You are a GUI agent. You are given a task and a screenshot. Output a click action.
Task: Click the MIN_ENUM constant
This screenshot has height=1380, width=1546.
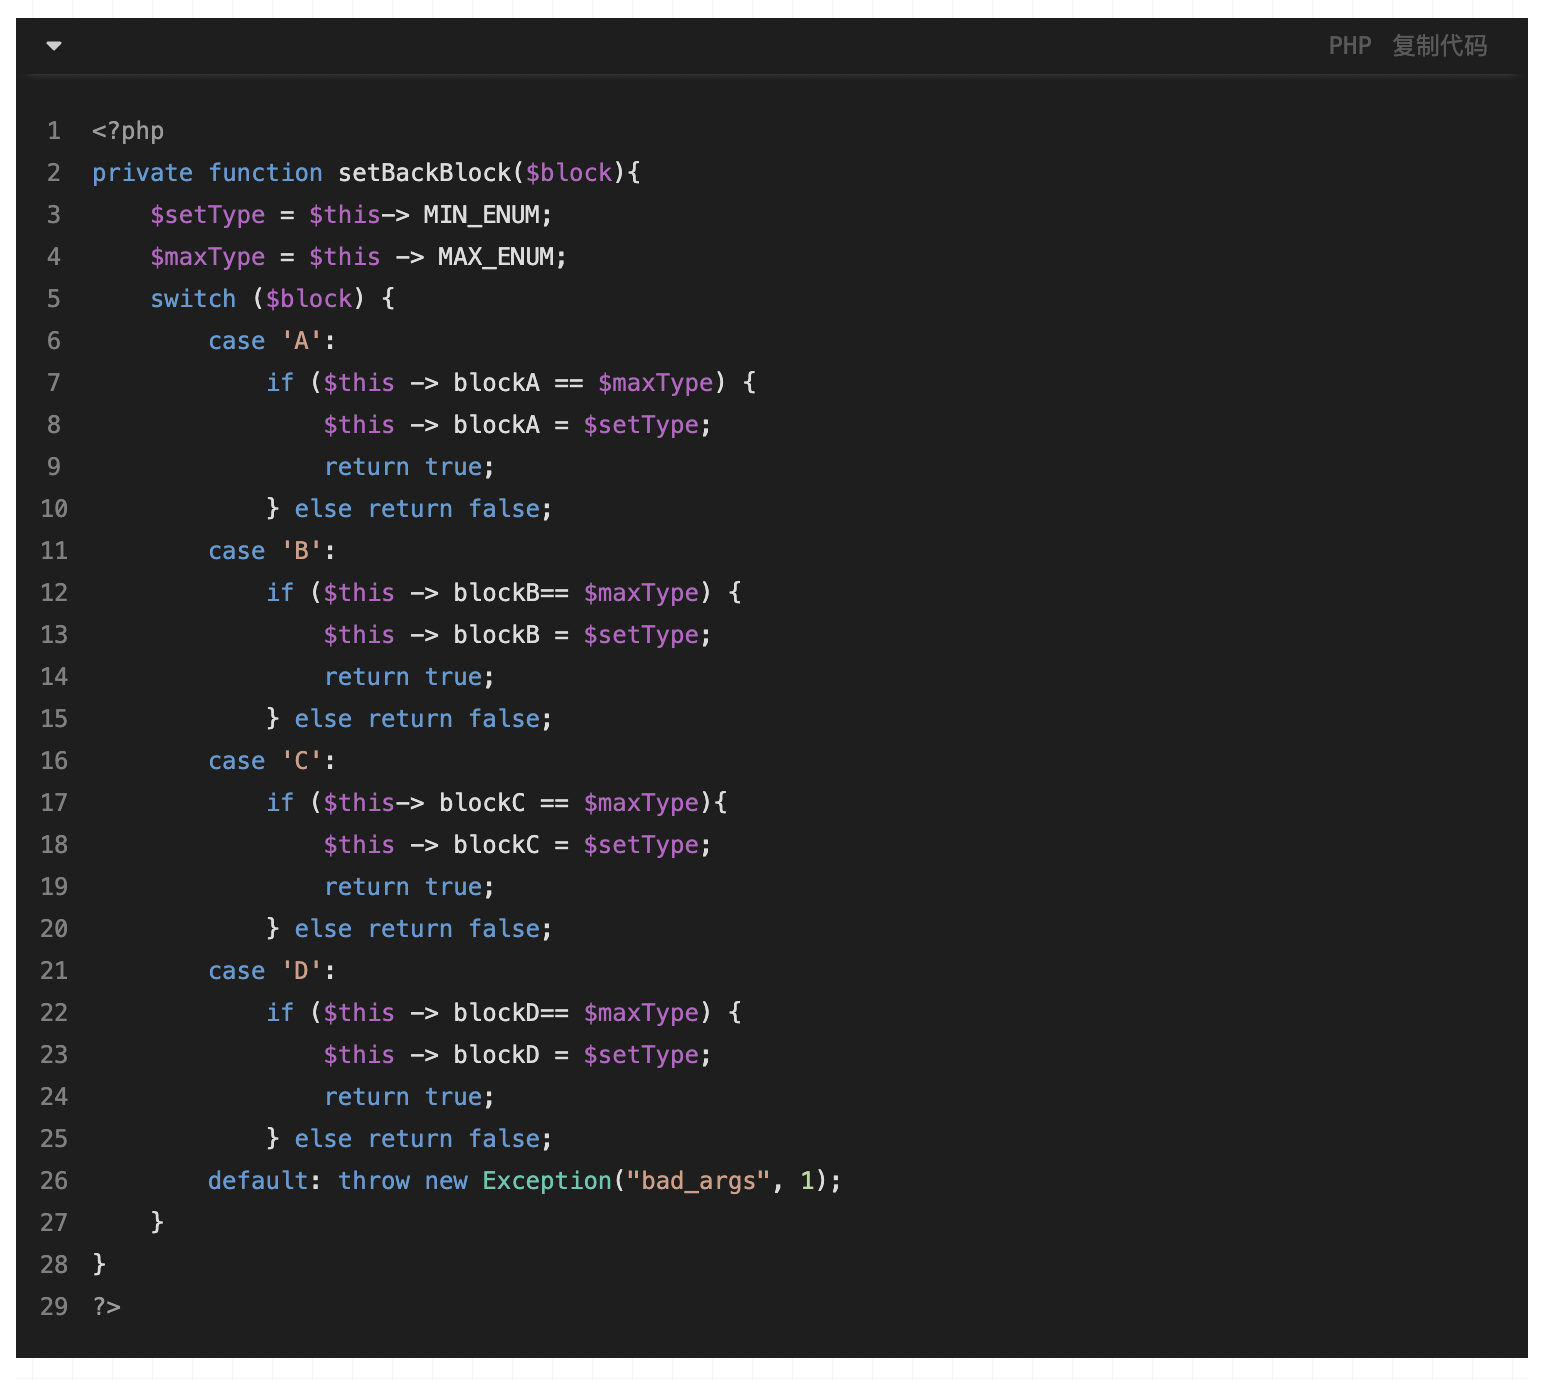(482, 215)
